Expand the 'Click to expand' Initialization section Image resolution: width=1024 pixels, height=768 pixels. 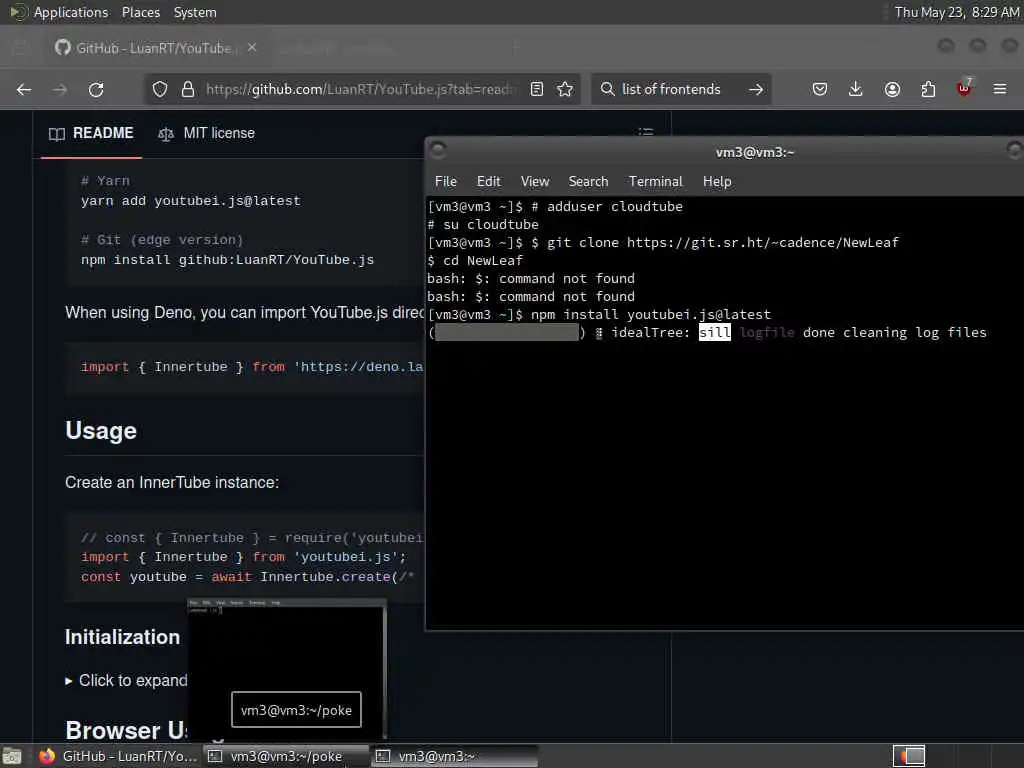click(127, 680)
